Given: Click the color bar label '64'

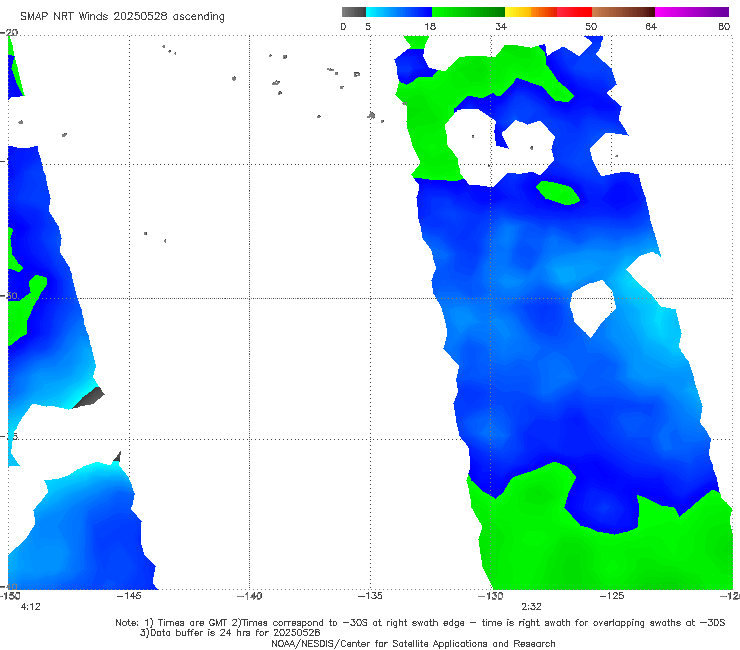Looking at the screenshot, I should point(651,26).
